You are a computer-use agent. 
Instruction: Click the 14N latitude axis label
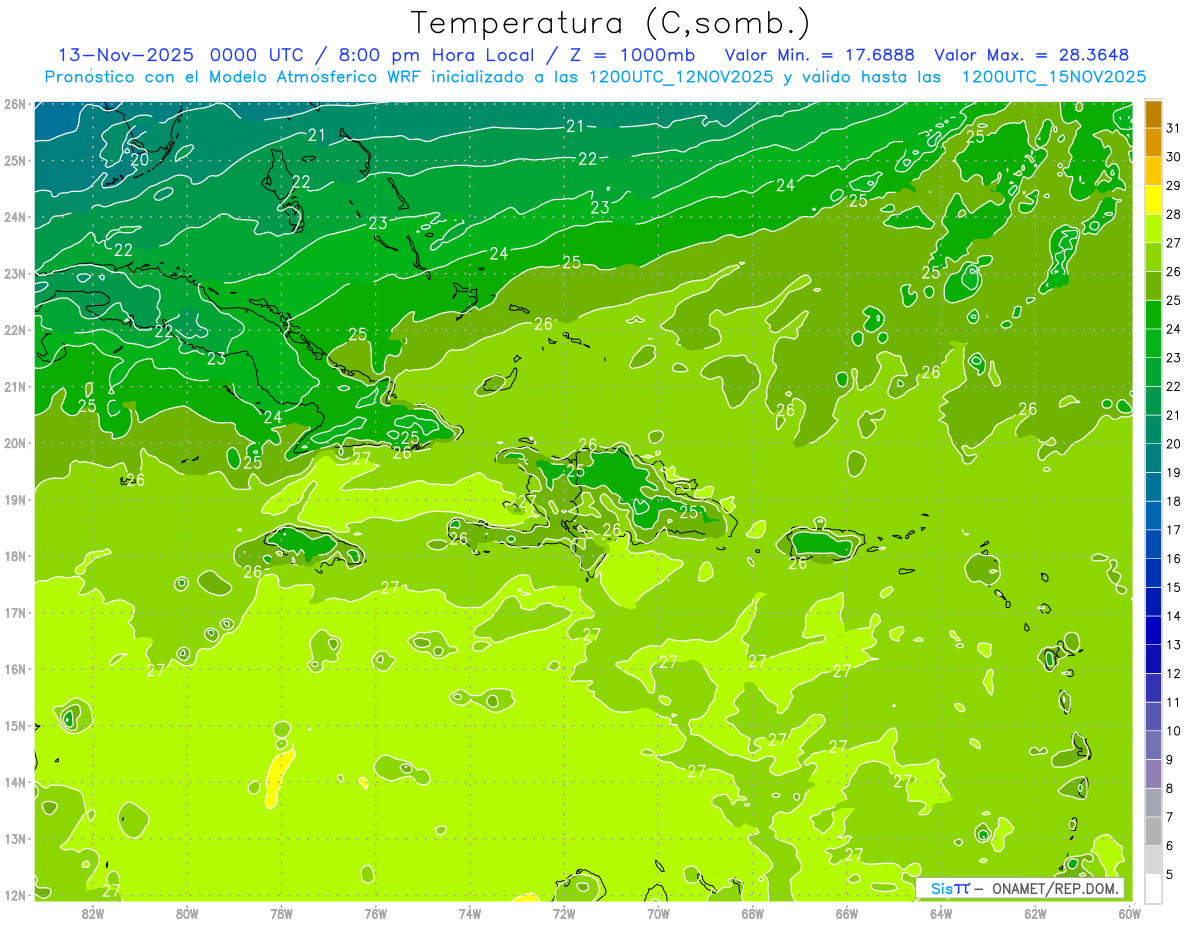pyautogui.click(x=15, y=782)
